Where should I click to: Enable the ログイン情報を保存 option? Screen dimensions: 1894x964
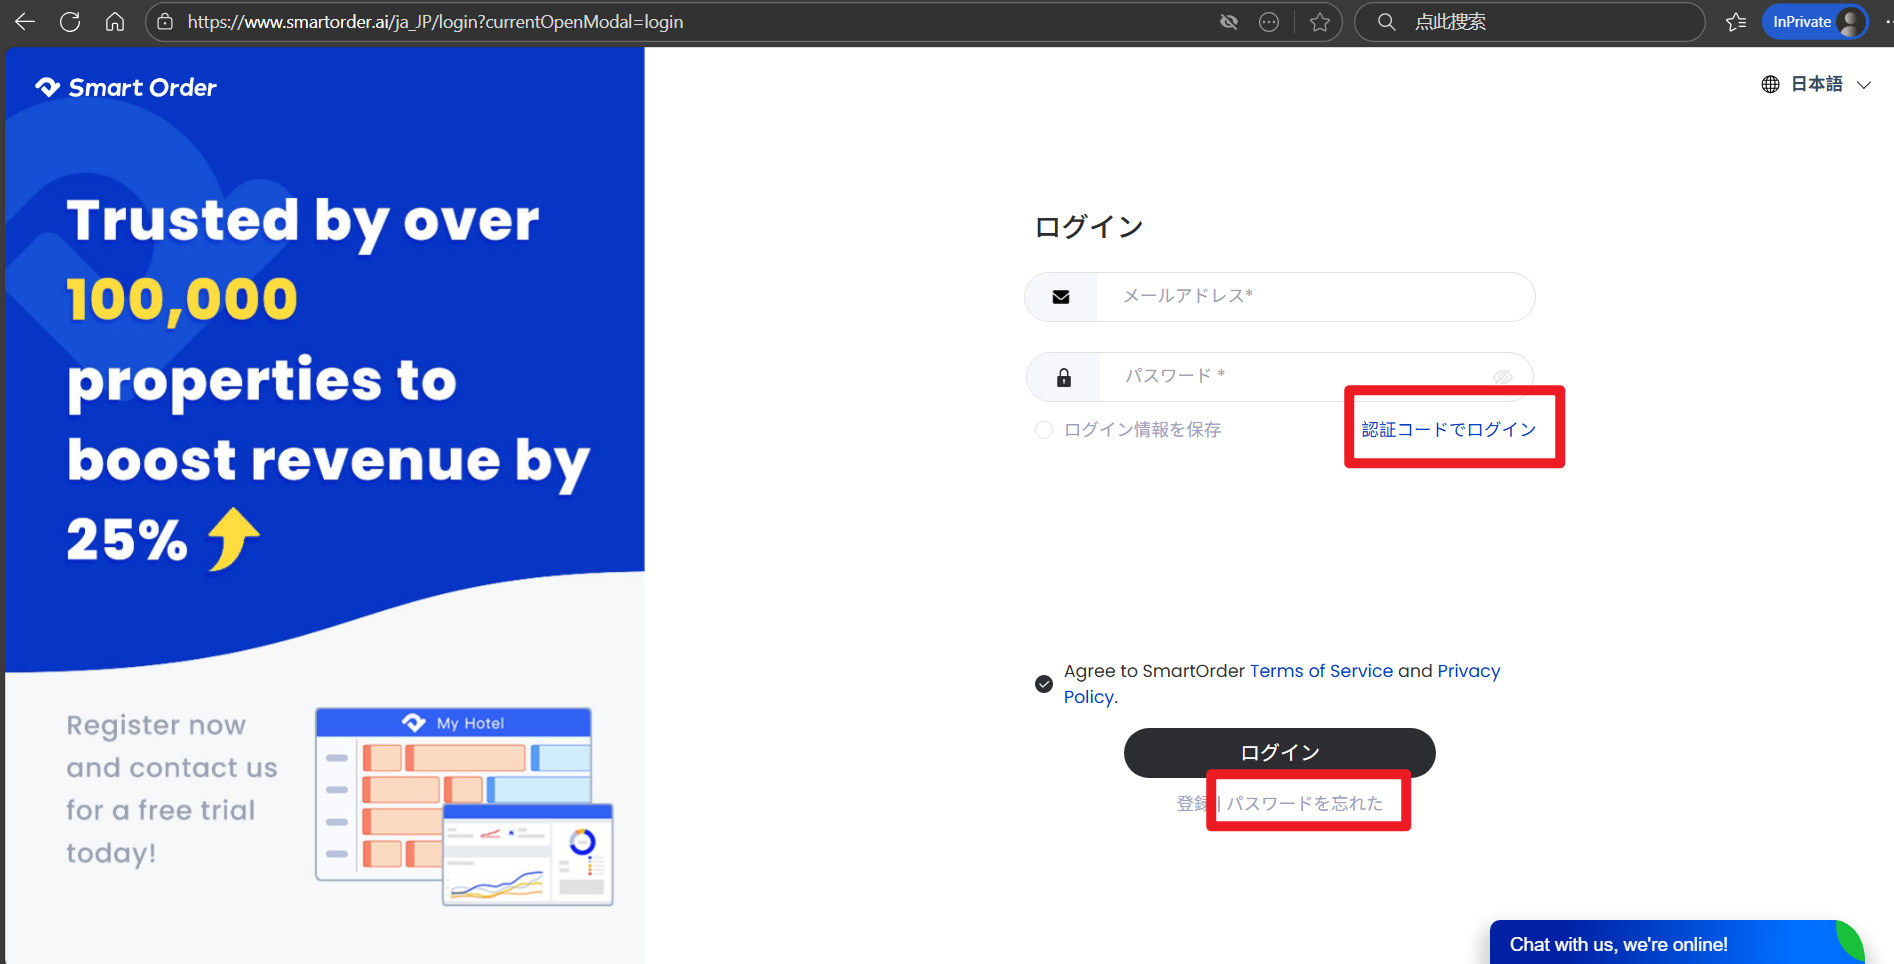pyautogui.click(x=1044, y=430)
